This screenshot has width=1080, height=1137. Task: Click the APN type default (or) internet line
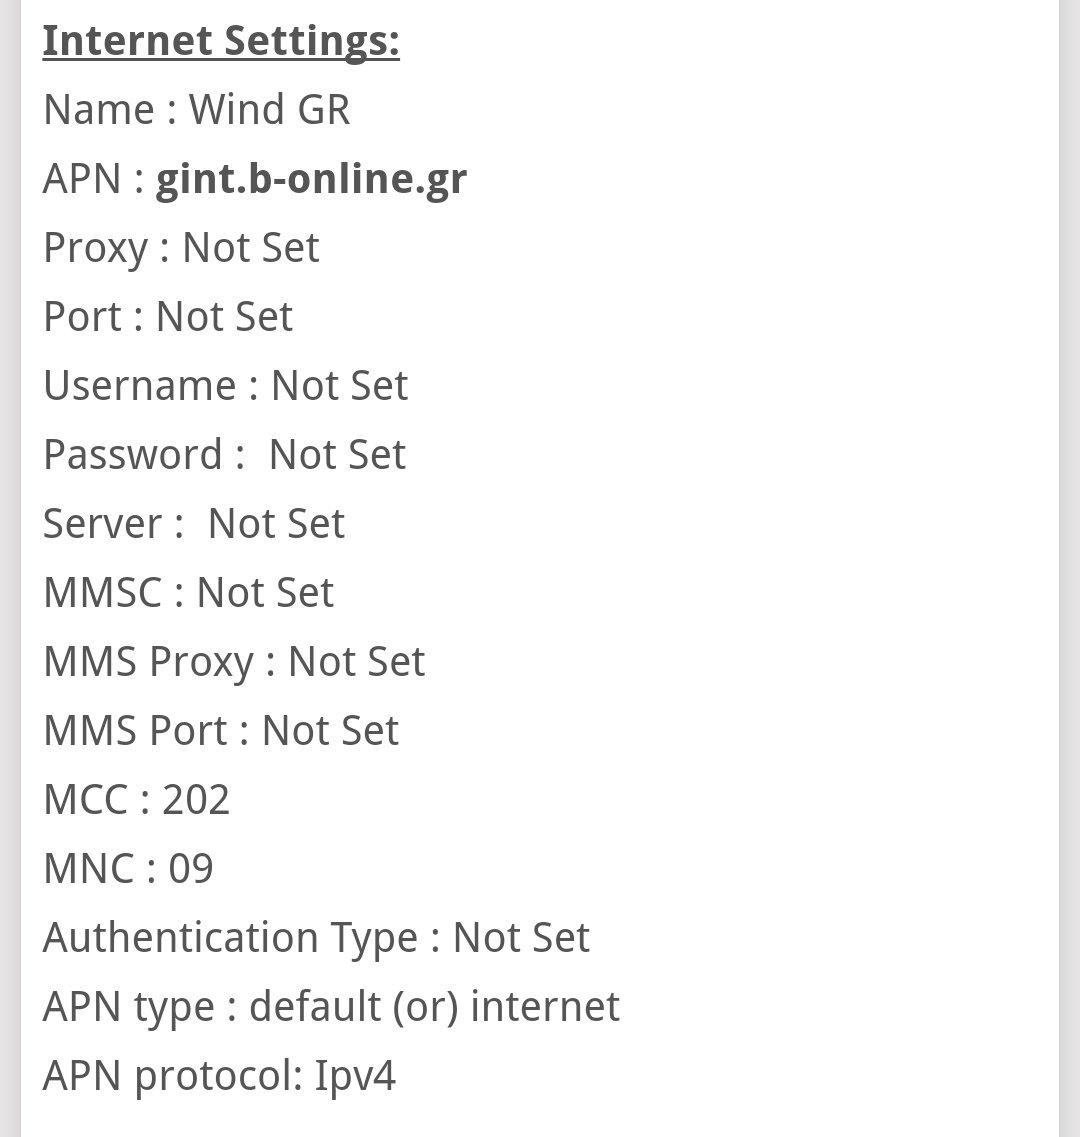point(331,1007)
